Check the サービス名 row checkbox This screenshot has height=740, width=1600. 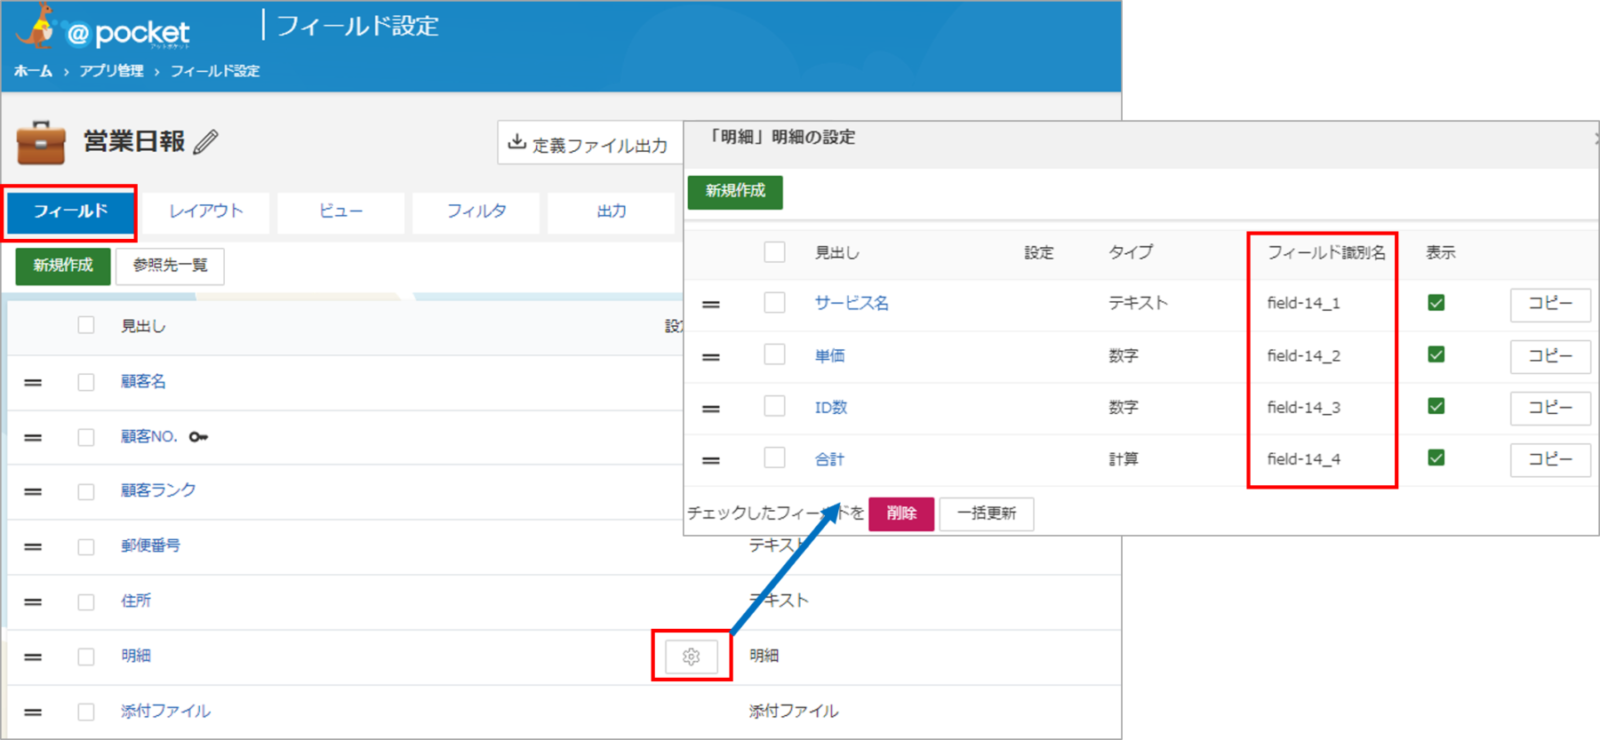coord(774,302)
